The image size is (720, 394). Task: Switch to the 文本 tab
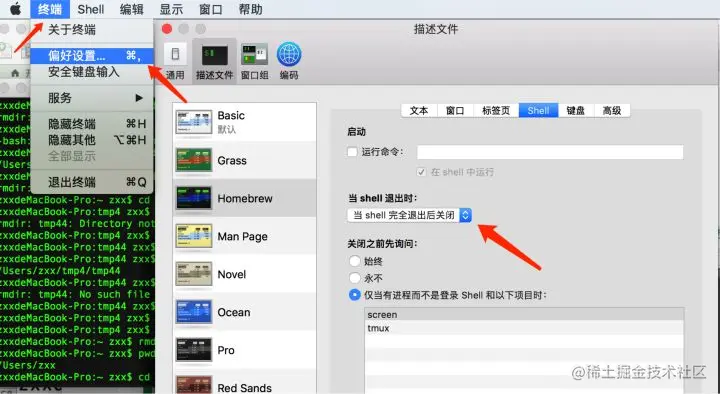point(419,111)
